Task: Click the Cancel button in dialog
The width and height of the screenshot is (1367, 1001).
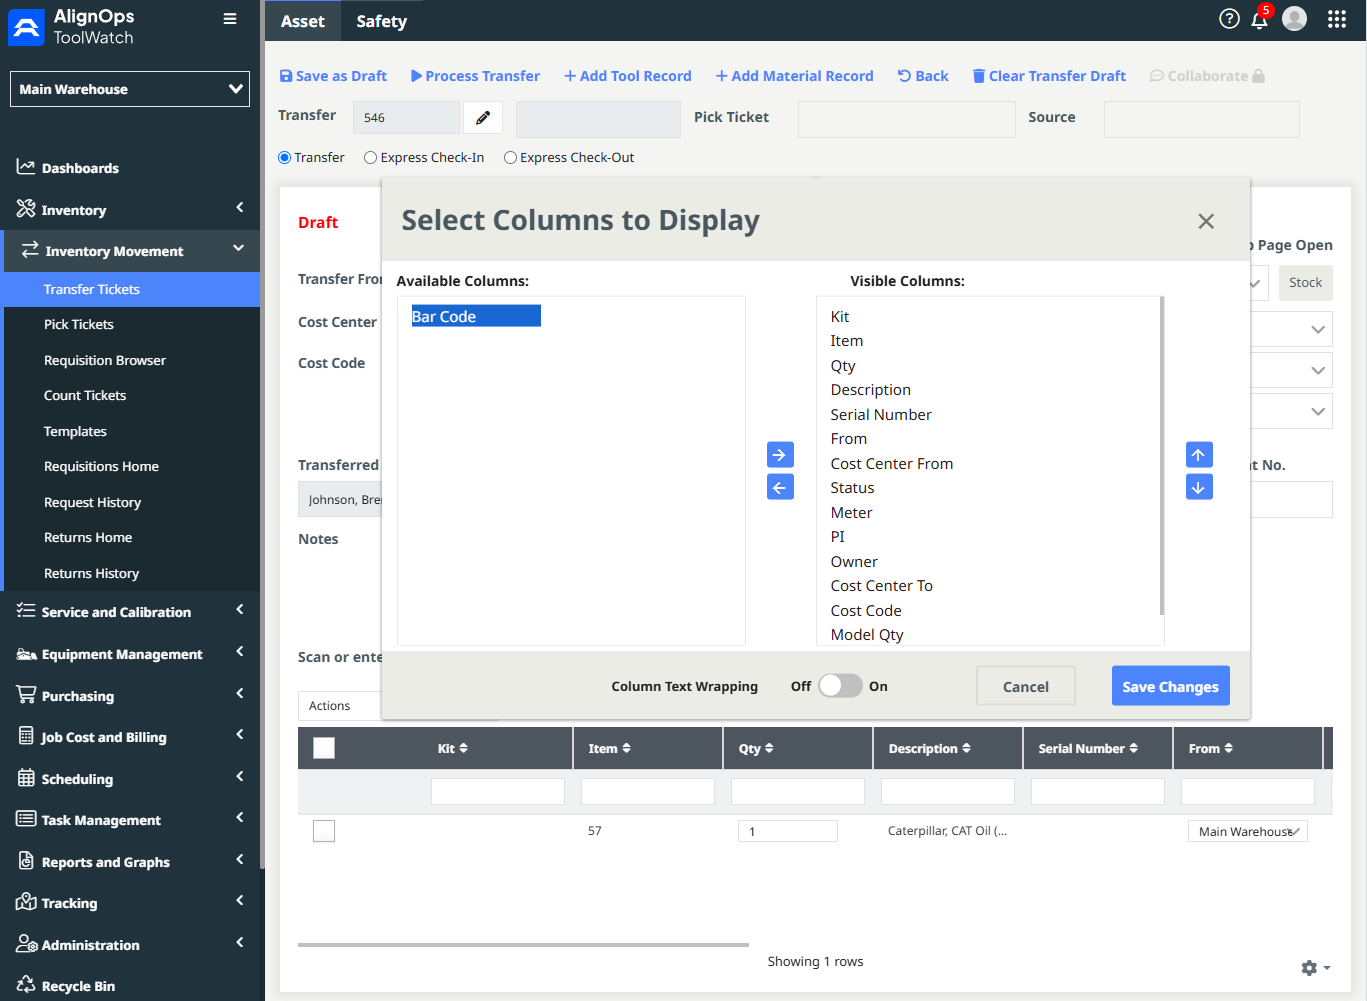Action: [1026, 686]
